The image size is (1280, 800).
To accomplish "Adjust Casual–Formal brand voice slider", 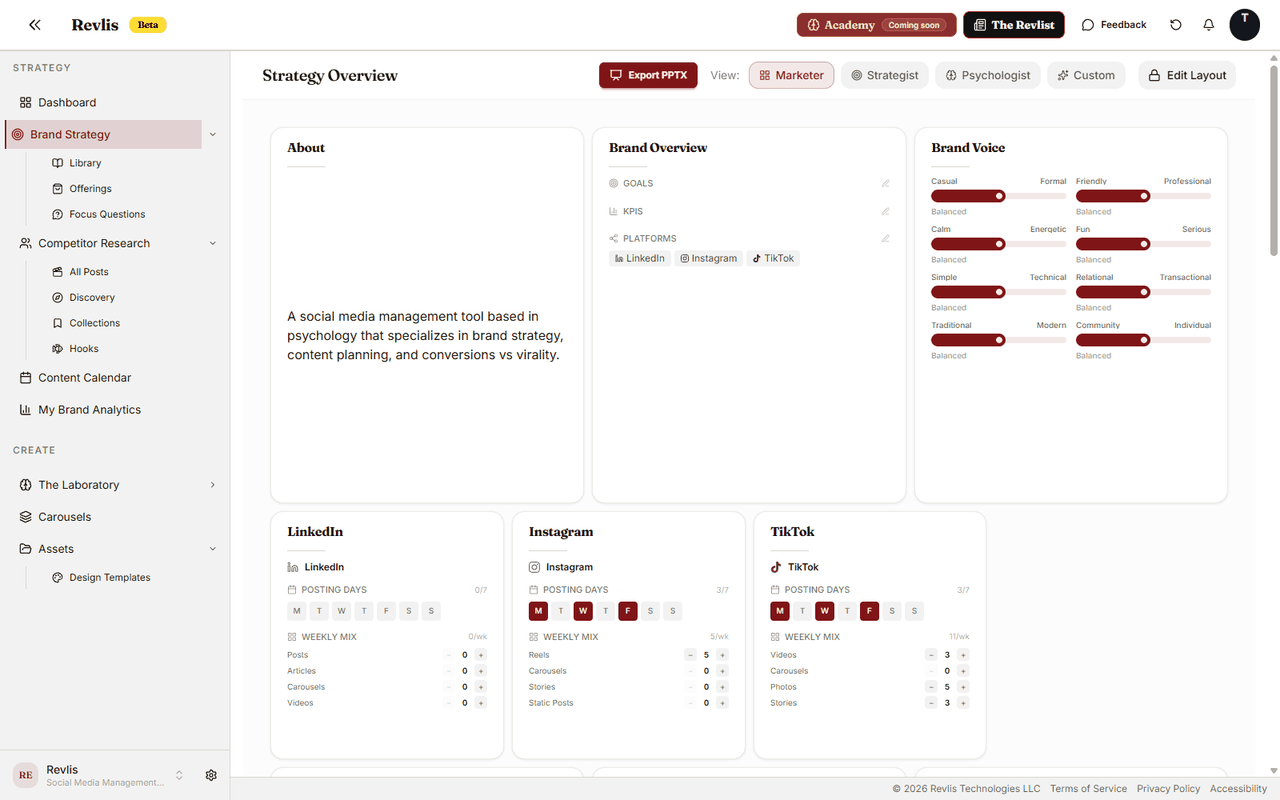I will tap(999, 196).
